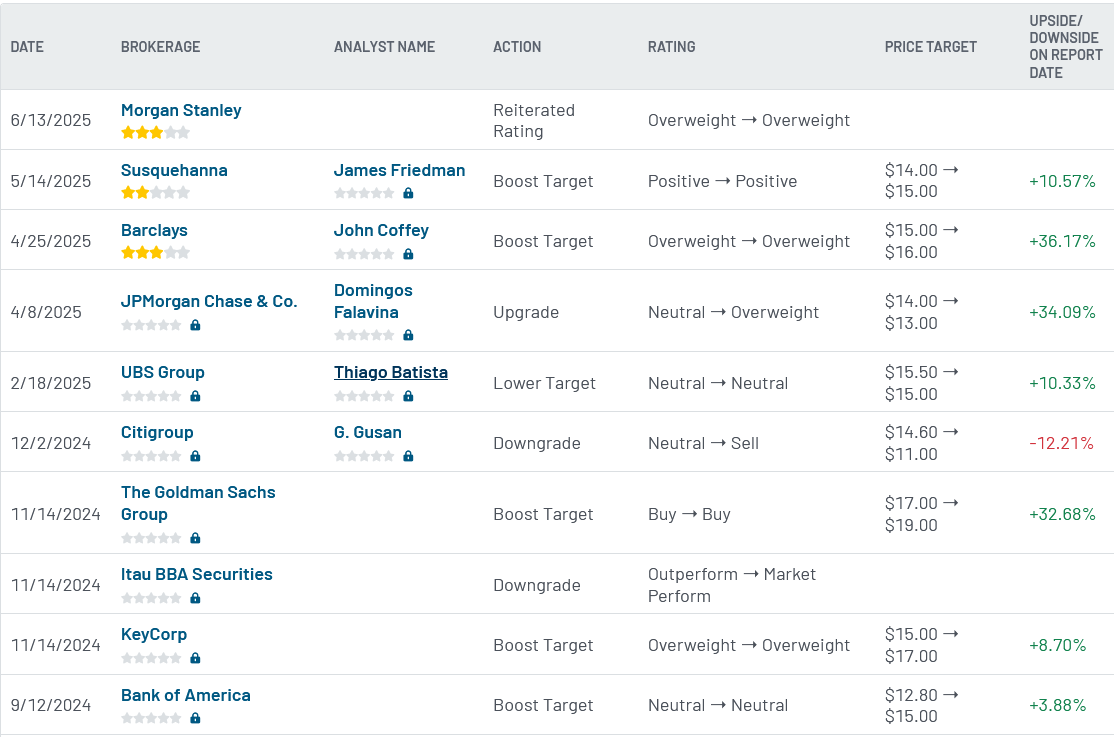Open analyst Thiago Batista's profile

coord(391,372)
